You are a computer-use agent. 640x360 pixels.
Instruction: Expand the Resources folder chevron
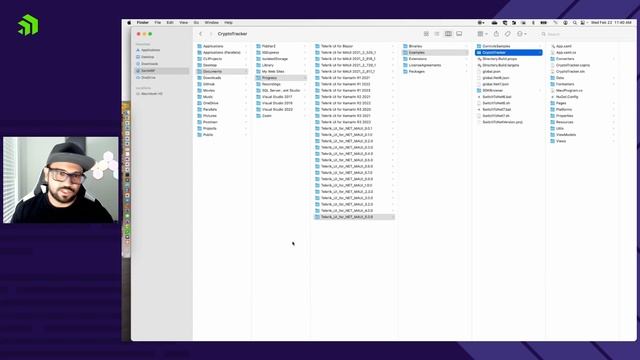(613, 122)
